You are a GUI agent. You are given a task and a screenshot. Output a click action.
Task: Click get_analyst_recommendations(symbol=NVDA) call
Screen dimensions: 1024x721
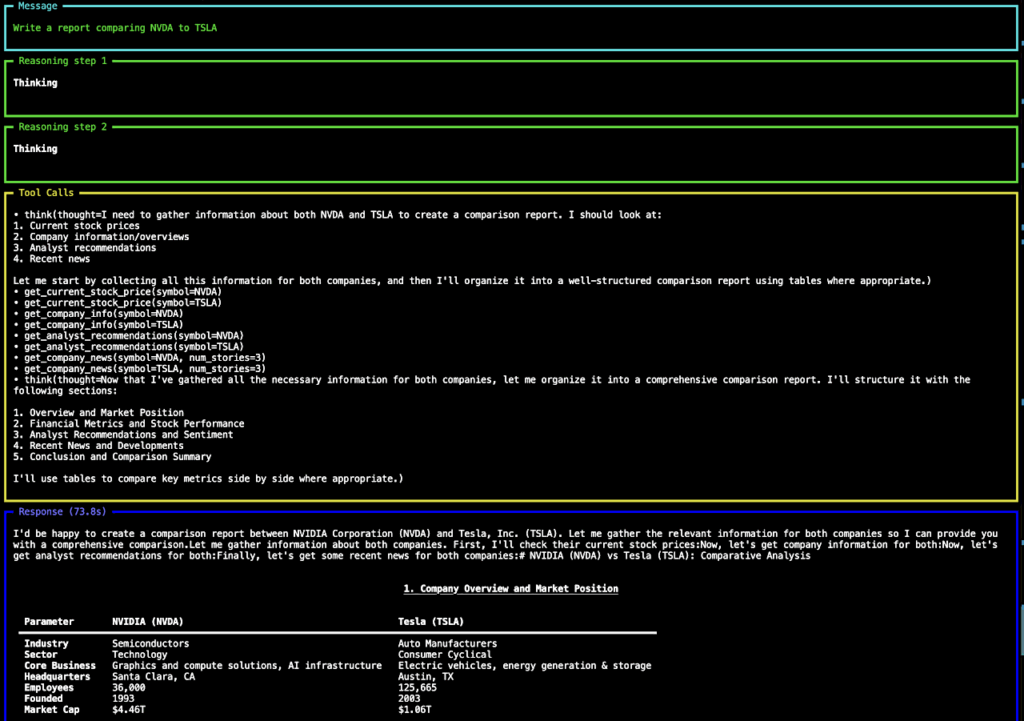pyautogui.click(x=134, y=336)
